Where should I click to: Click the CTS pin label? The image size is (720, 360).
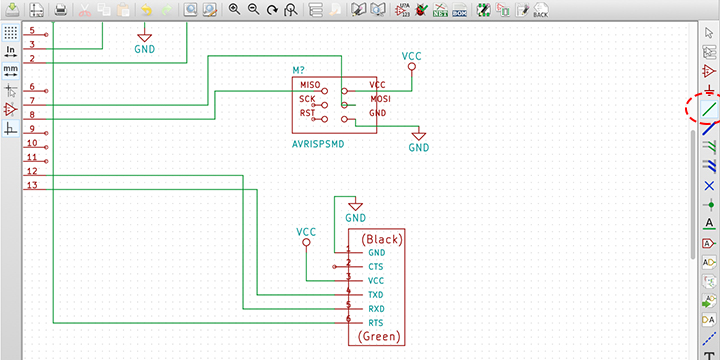click(376, 266)
